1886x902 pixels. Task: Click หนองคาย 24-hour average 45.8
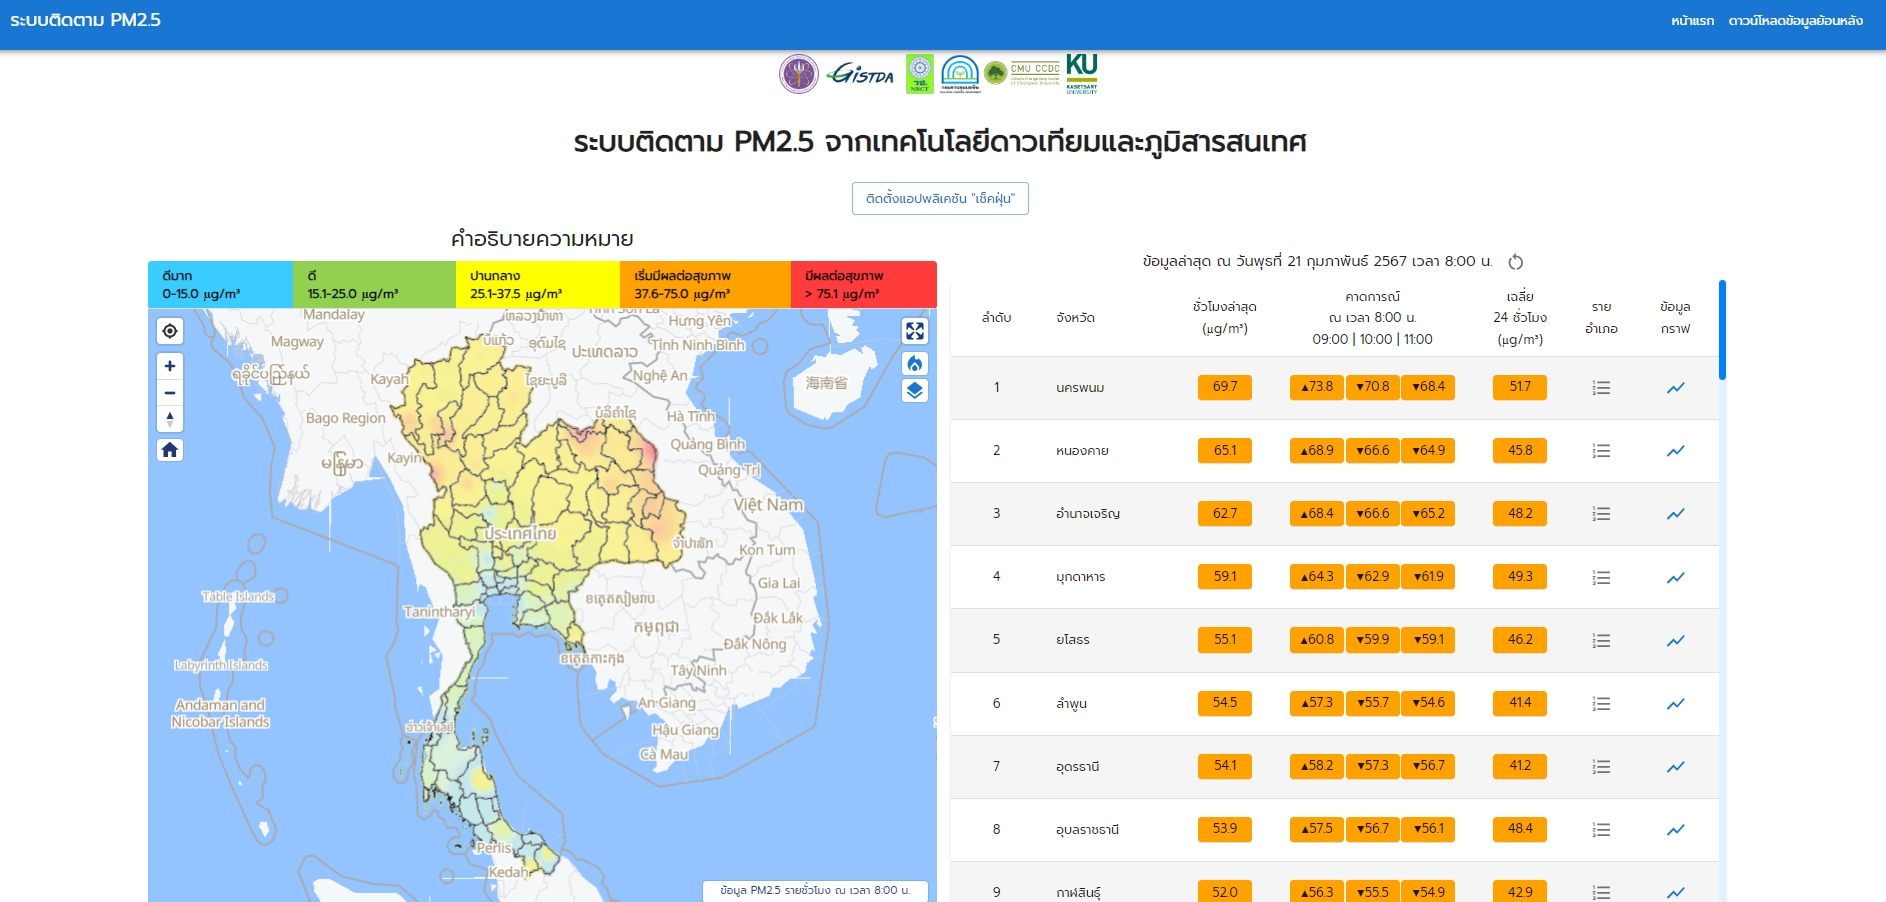1520,451
